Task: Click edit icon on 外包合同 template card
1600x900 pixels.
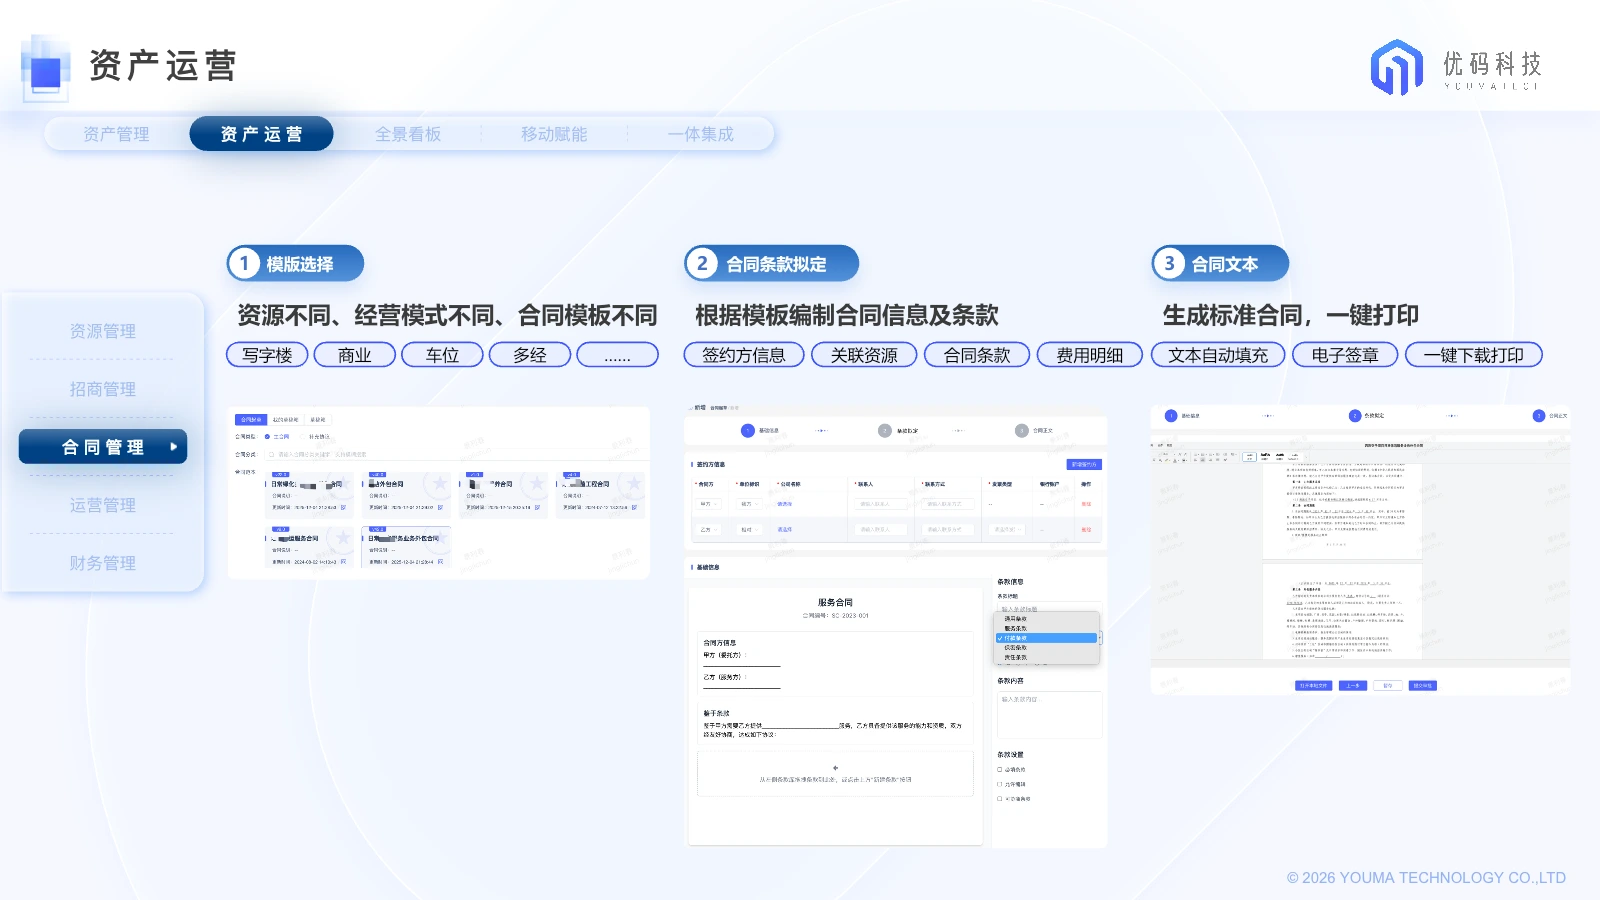Action: tap(440, 507)
